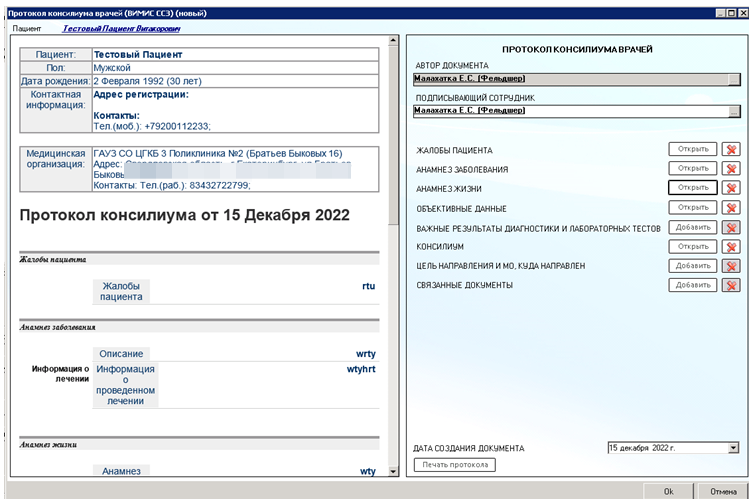Click red X beside Важные результаты диагностики
749x499 pixels.
[731, 228]
